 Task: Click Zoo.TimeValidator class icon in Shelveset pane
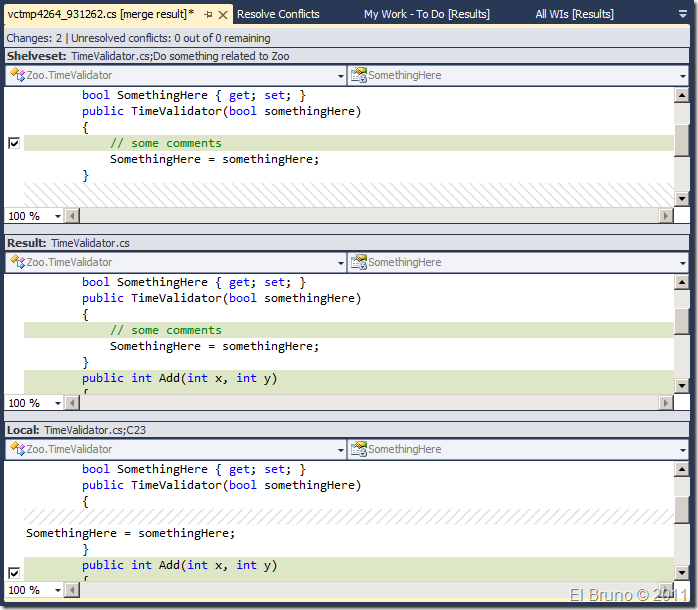pyautogui.click(x=17, y=75)
